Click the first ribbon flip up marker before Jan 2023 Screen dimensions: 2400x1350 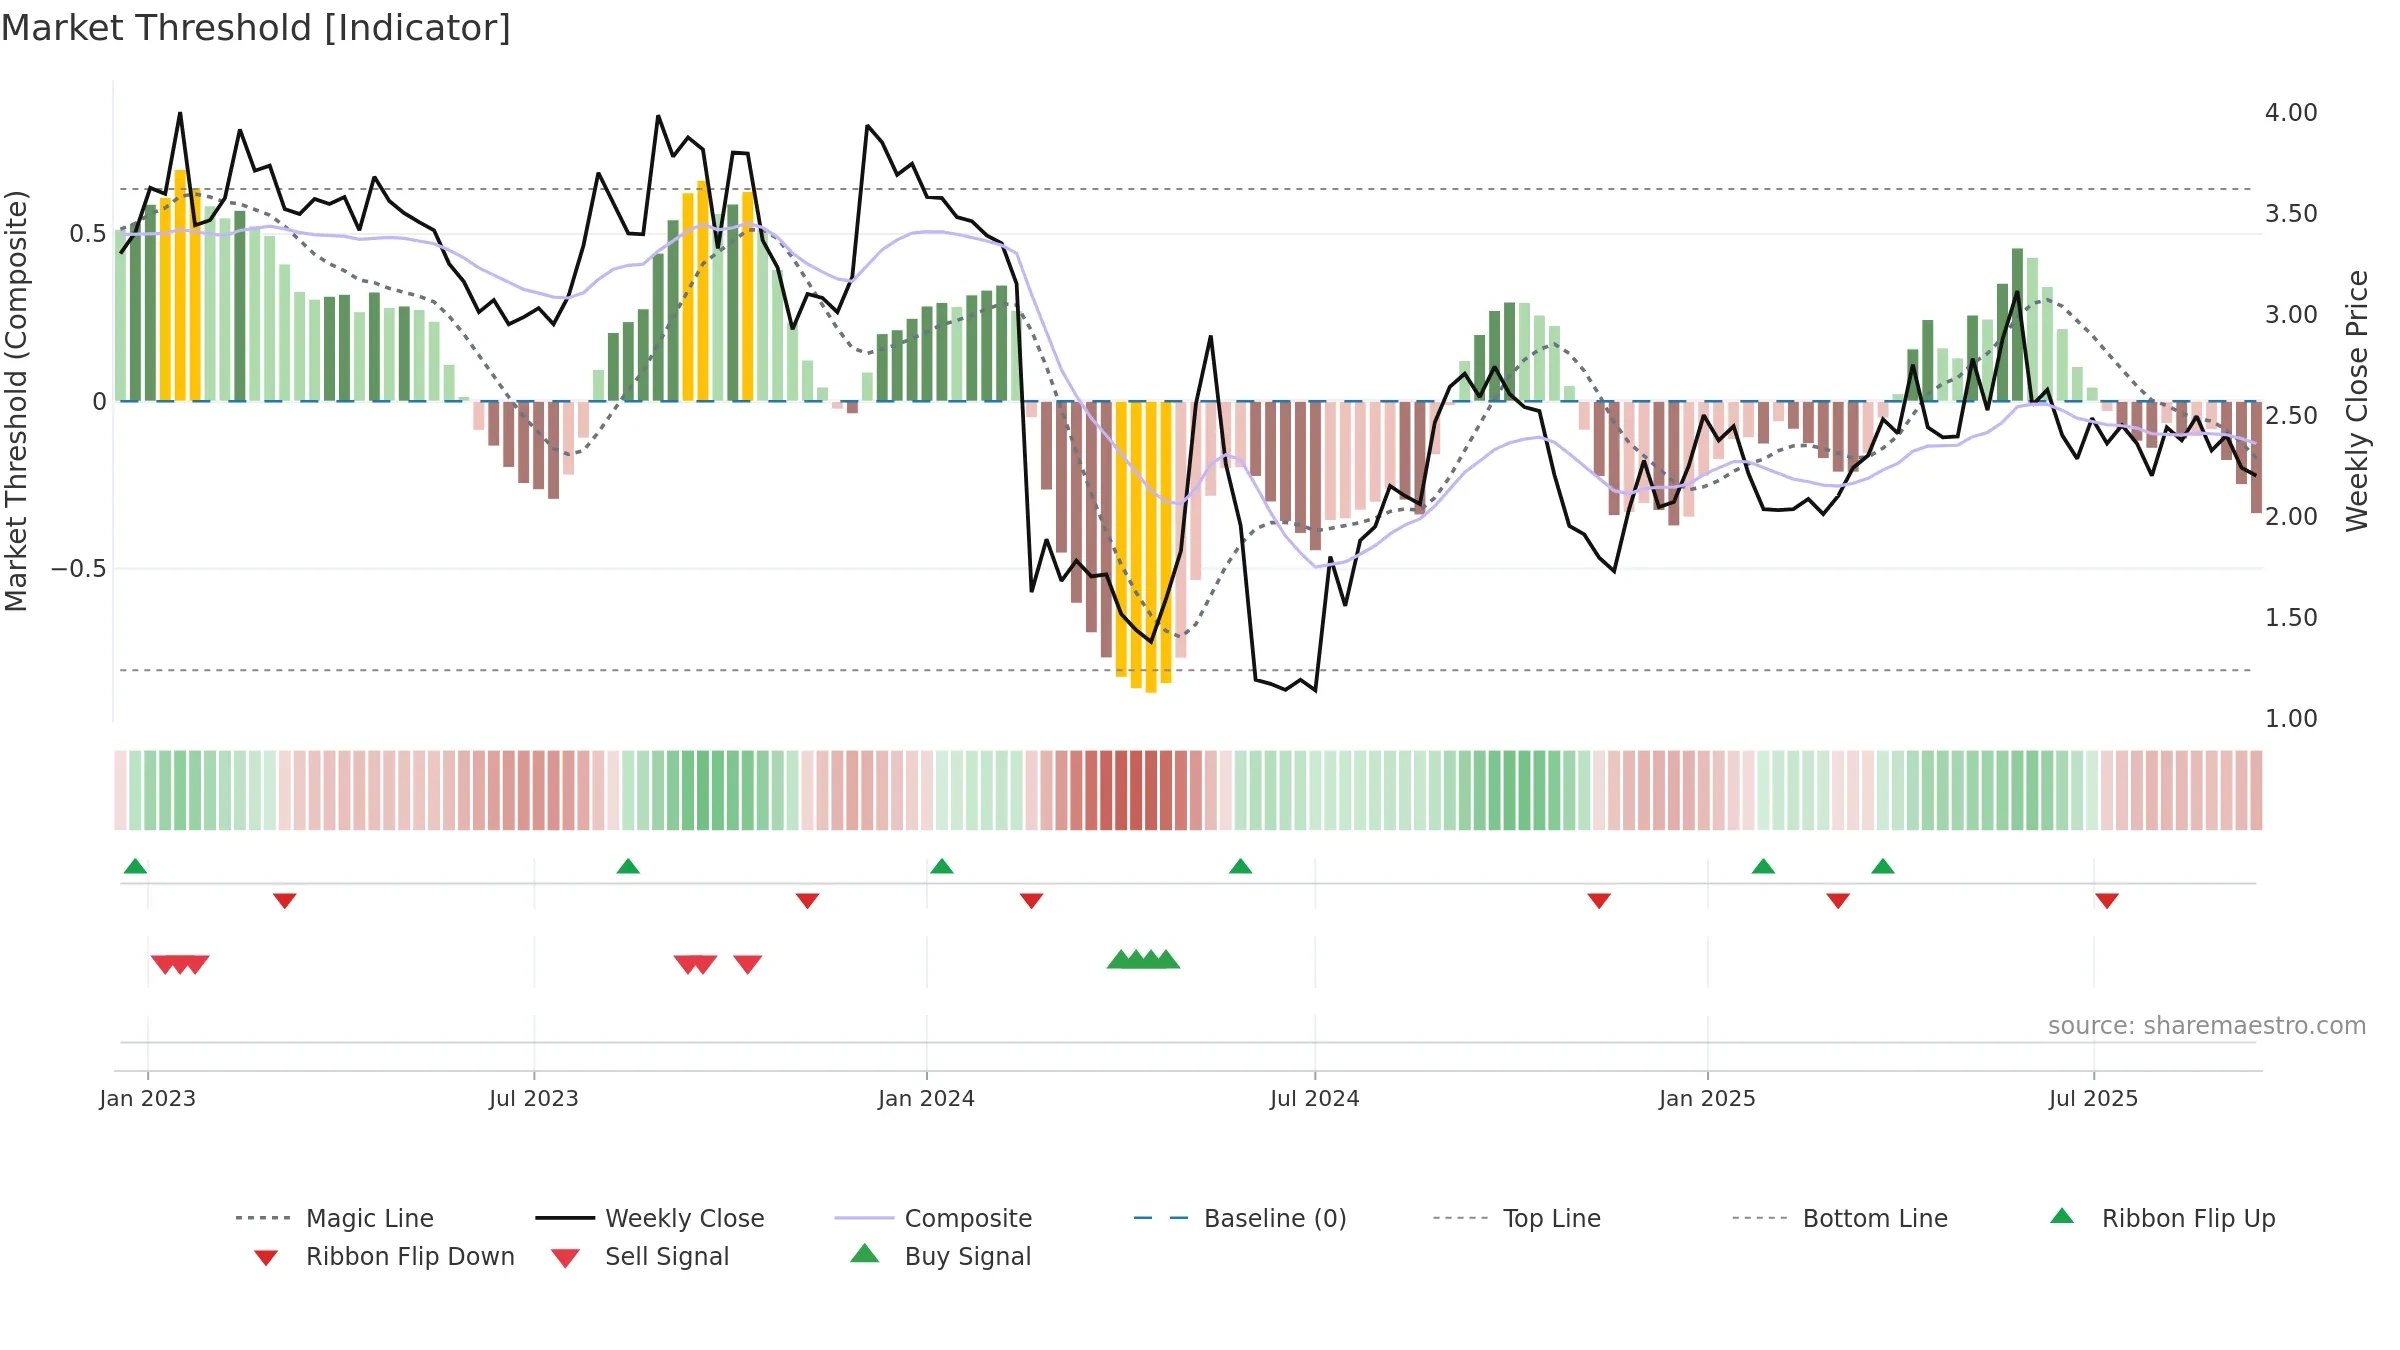tap(135, 866)
